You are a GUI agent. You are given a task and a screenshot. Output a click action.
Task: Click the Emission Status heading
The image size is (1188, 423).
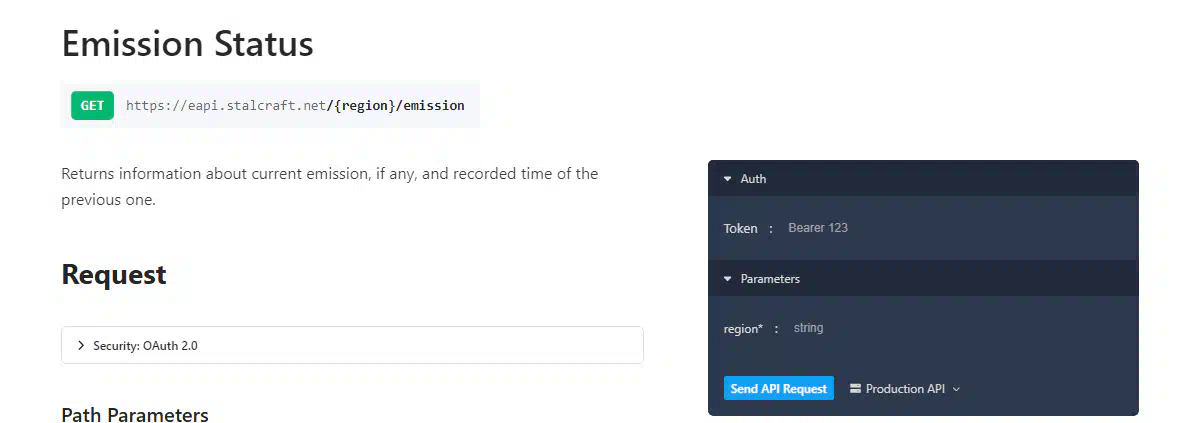[187, 43]
